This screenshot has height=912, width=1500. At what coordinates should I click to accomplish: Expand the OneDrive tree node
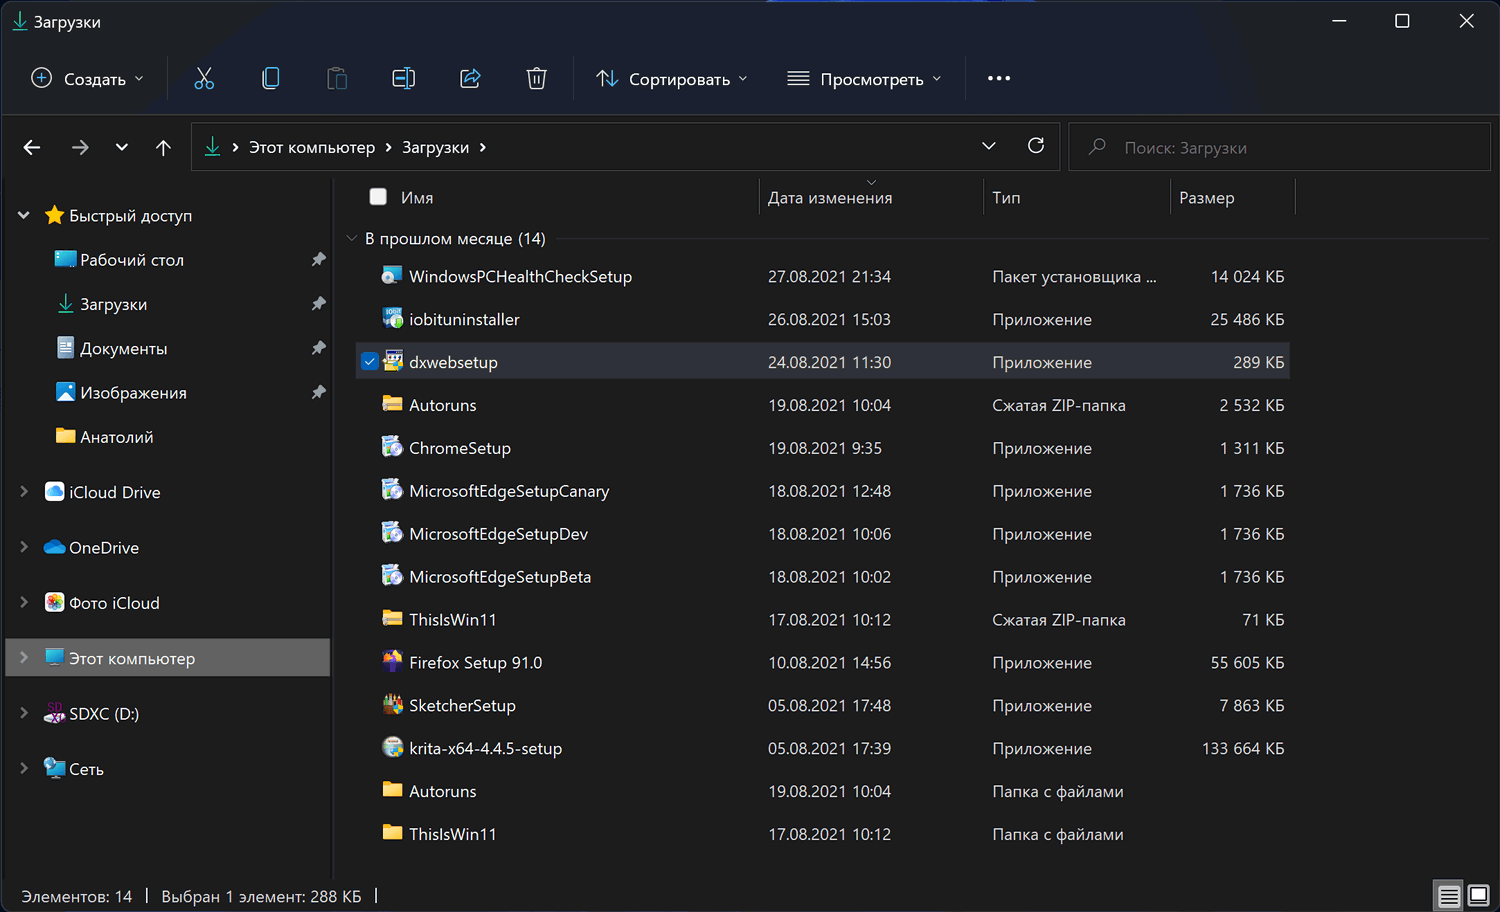click(x=24, y=547)
